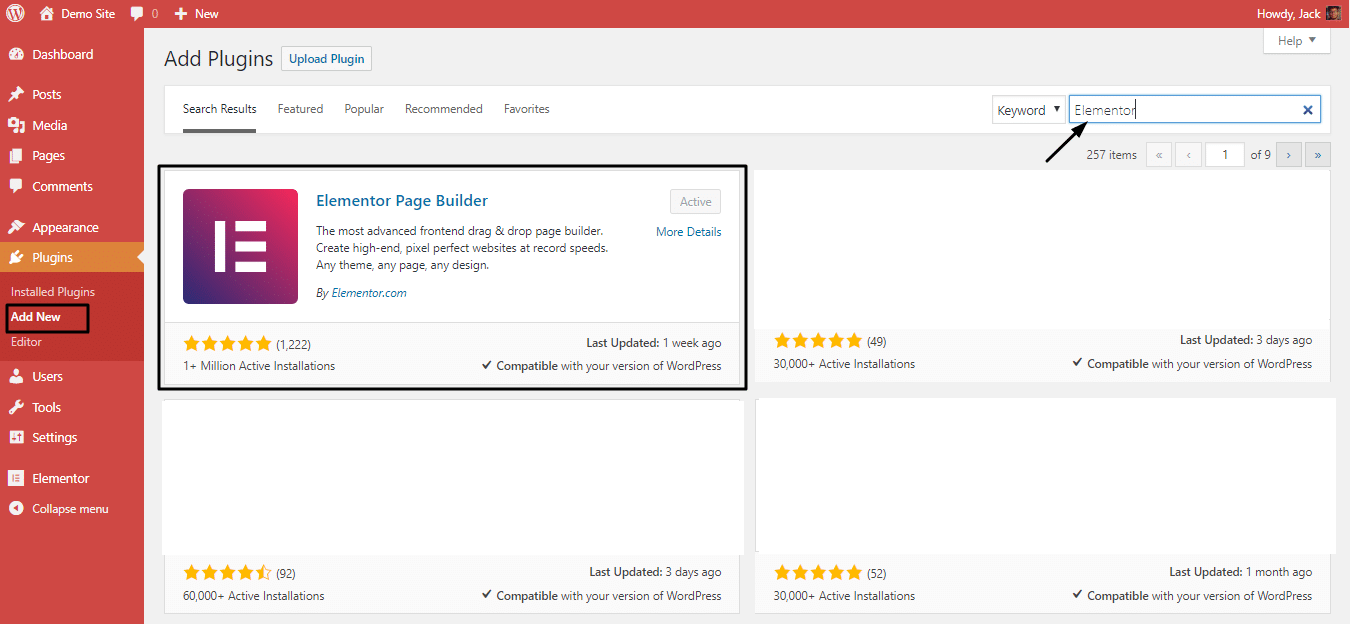Go to next page of results
The height and width of the screenshot is (624, 1350).
pos(1289,155)
